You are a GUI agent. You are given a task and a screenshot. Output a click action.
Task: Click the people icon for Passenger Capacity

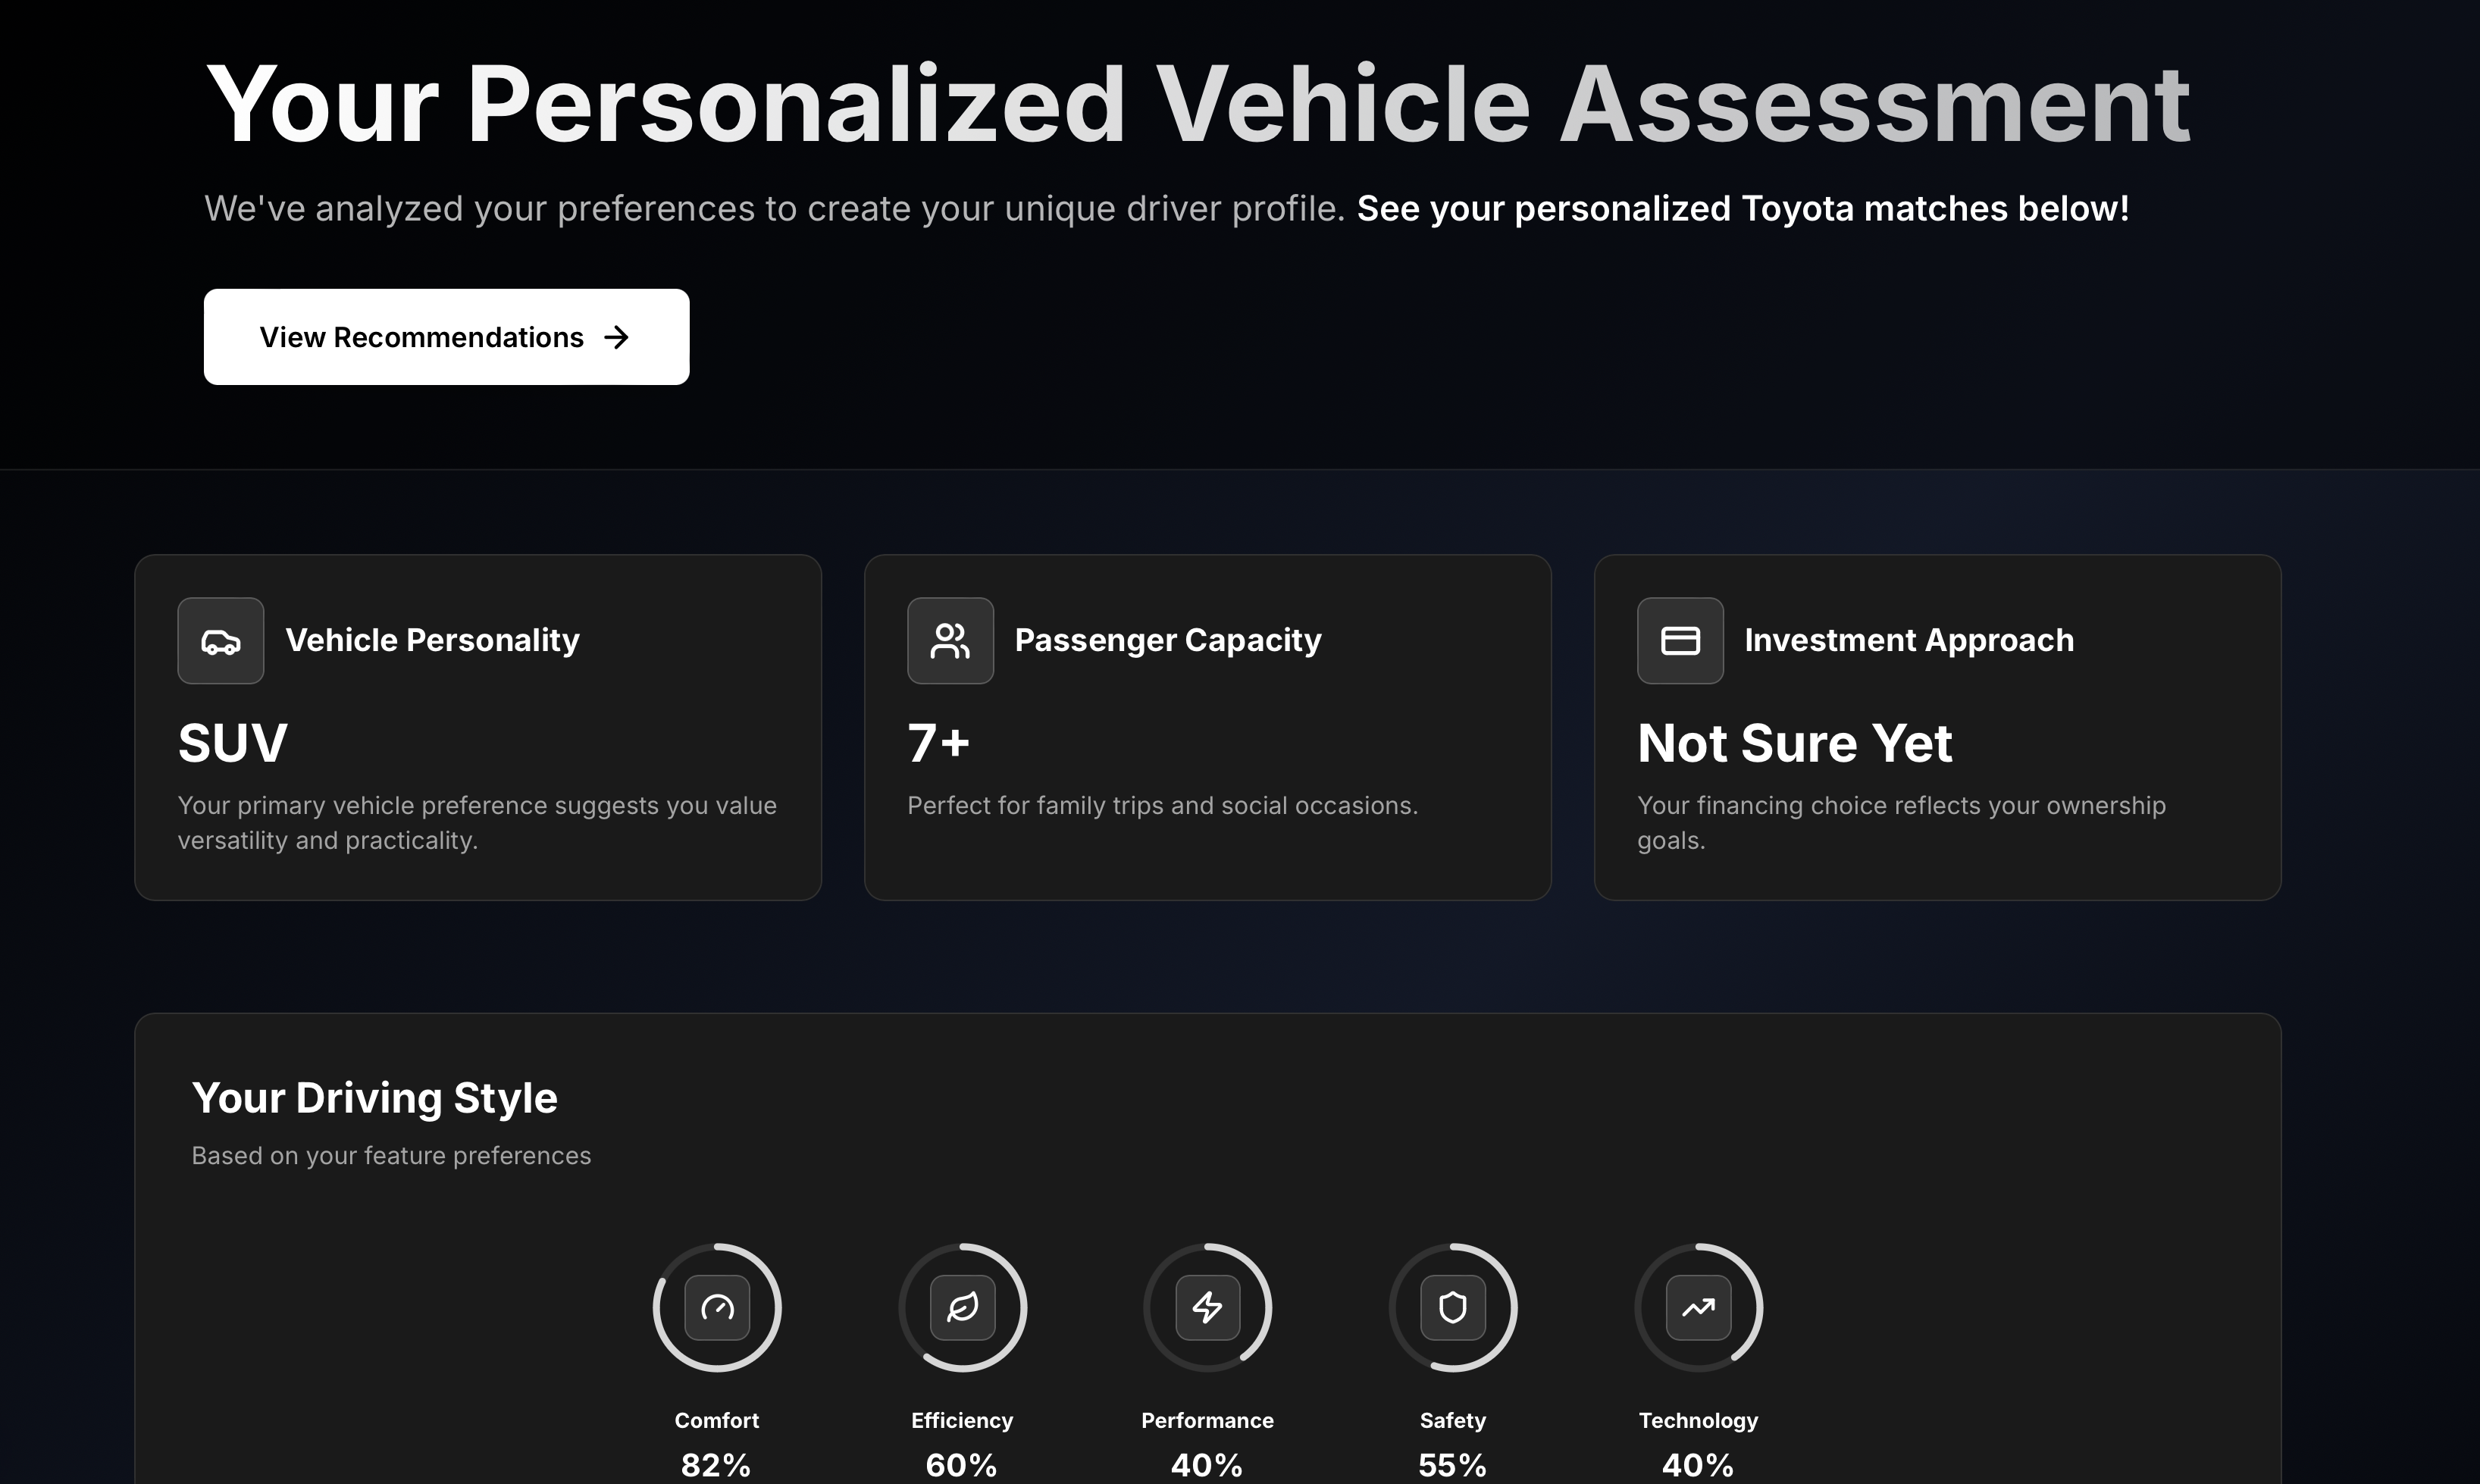pyautogui.click(x=950, y=641)
